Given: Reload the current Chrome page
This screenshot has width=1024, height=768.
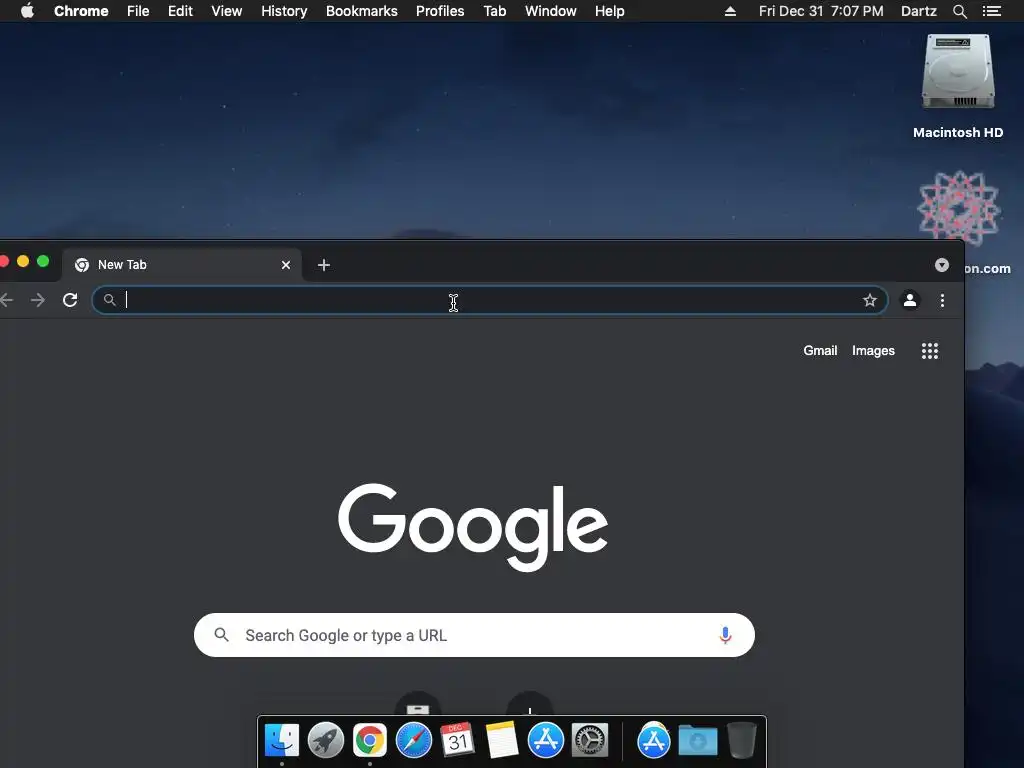Looking at the screenshot, I should point(70,300).
